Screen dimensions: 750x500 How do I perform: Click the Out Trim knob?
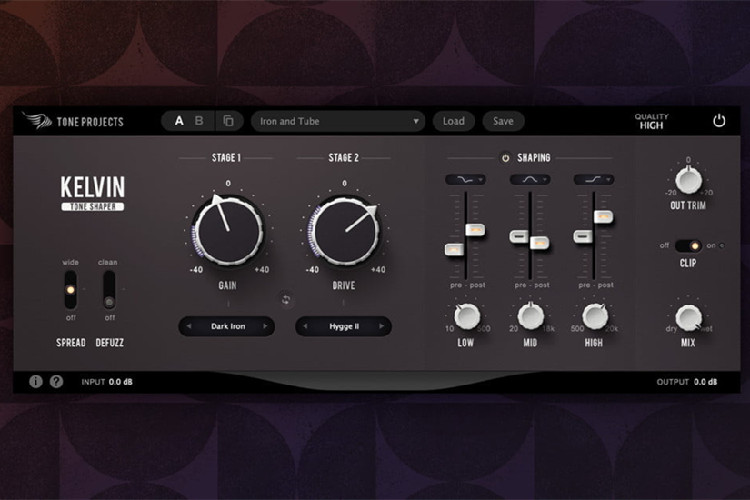click(688, 180)
